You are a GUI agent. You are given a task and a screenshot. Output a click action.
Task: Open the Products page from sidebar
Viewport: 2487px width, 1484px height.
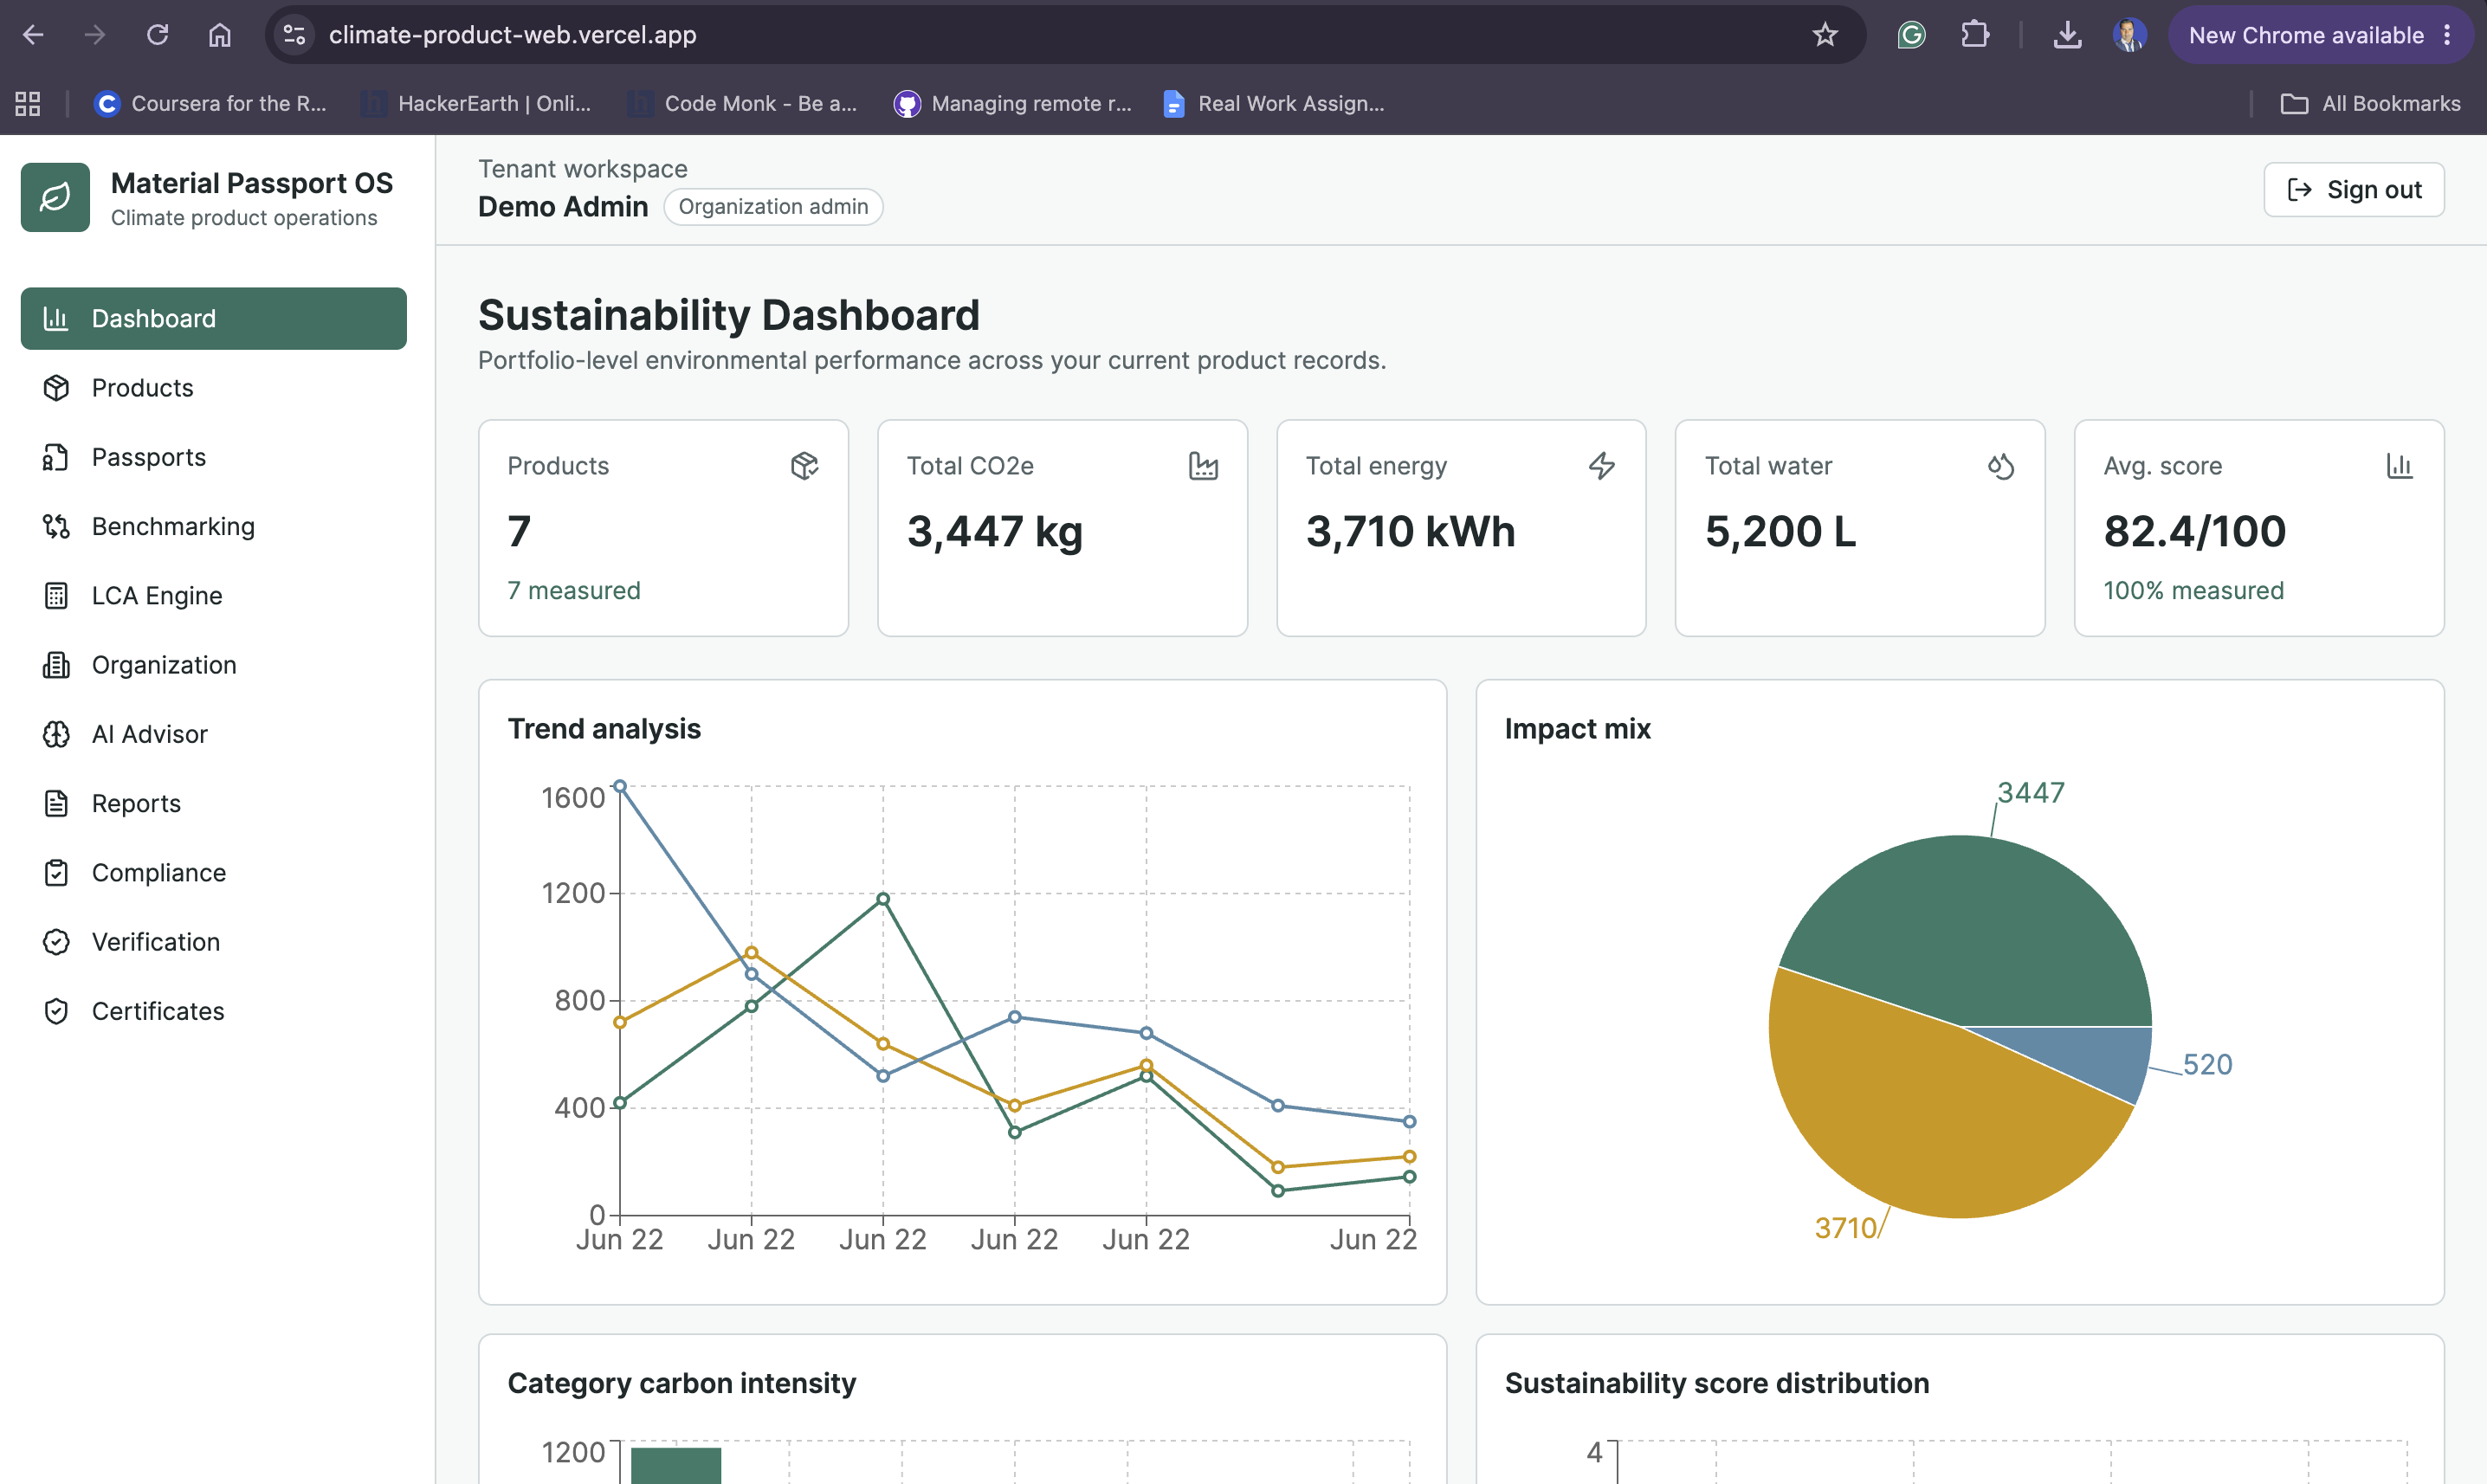[x=213, y=388]
